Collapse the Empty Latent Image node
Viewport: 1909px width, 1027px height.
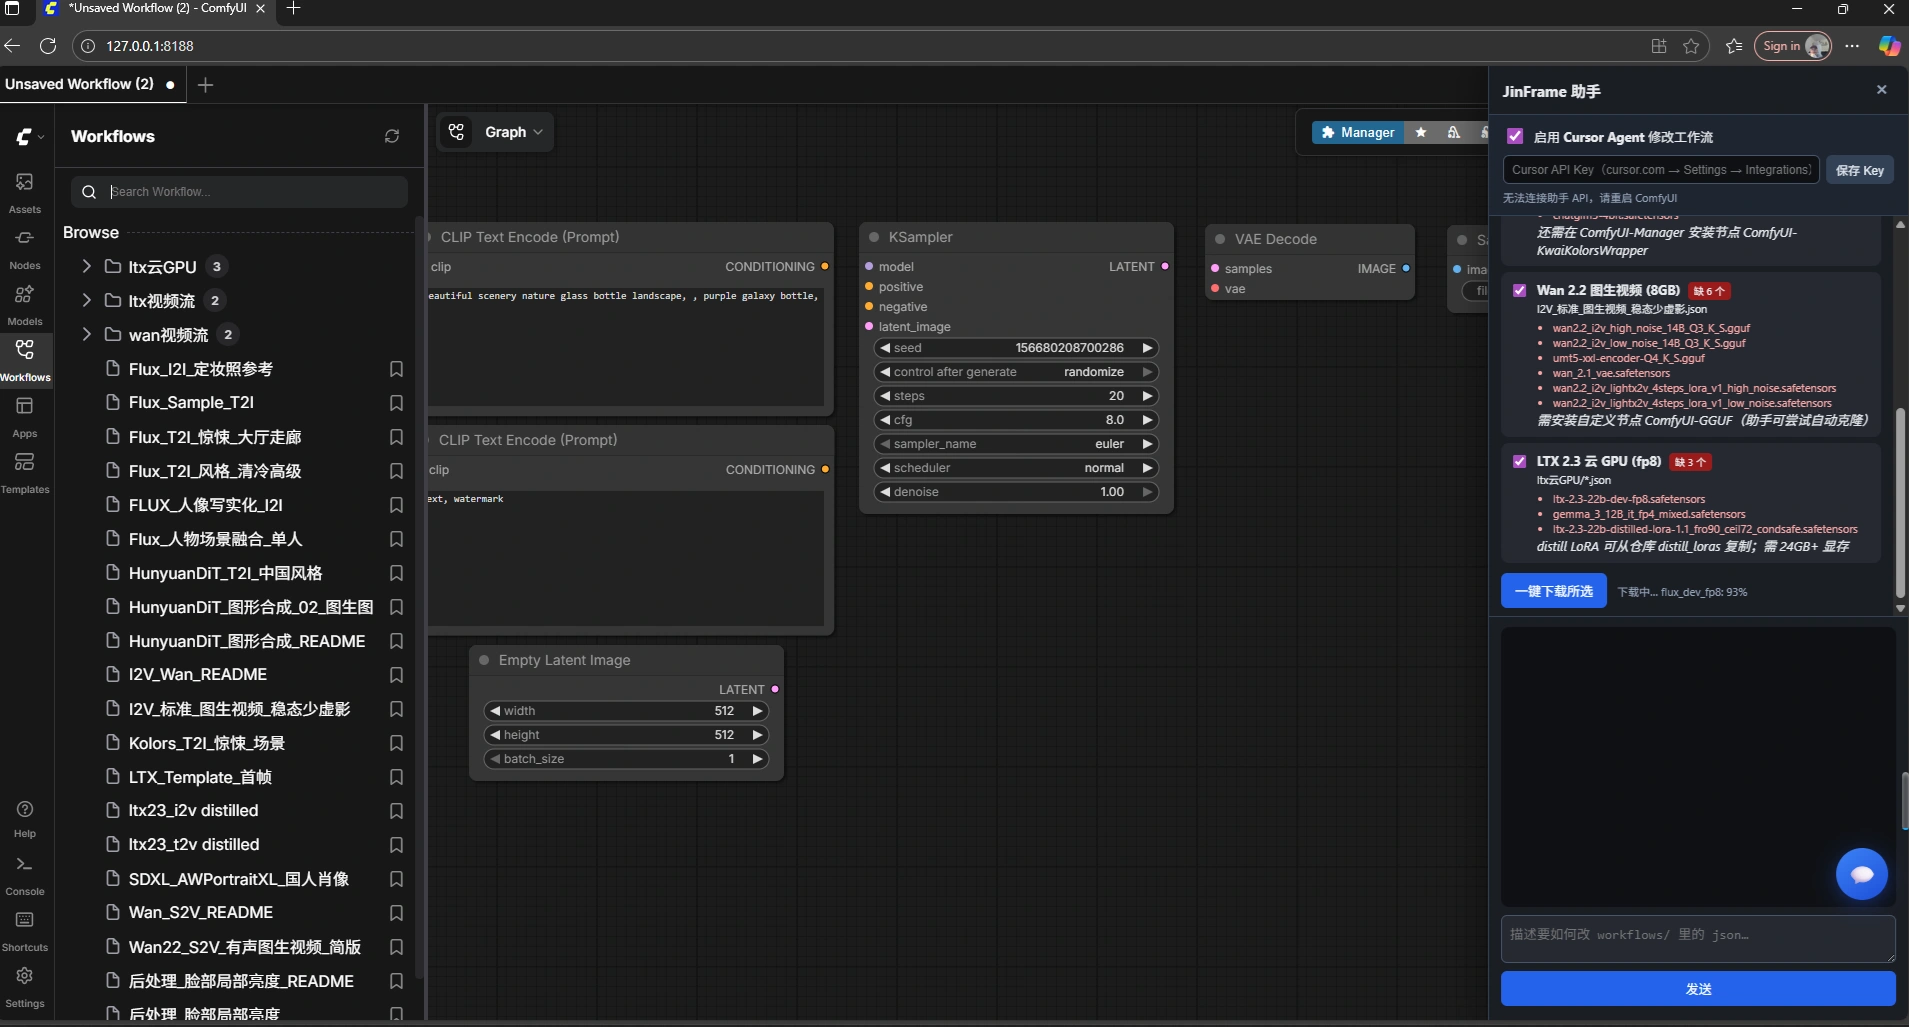click(x=484, y=660)
